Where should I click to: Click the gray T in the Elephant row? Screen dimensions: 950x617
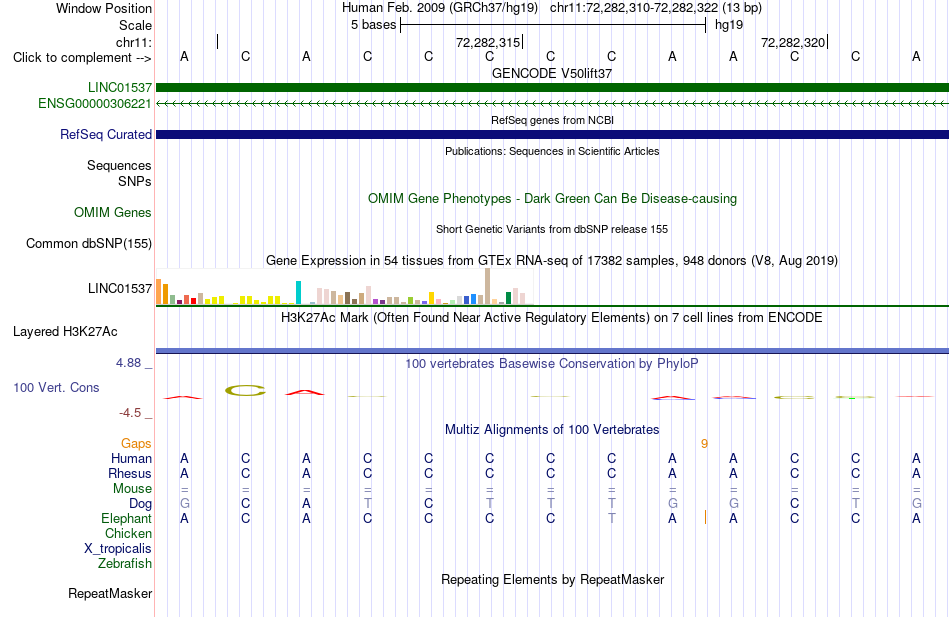pyautogui.click(x=611, y=519)
